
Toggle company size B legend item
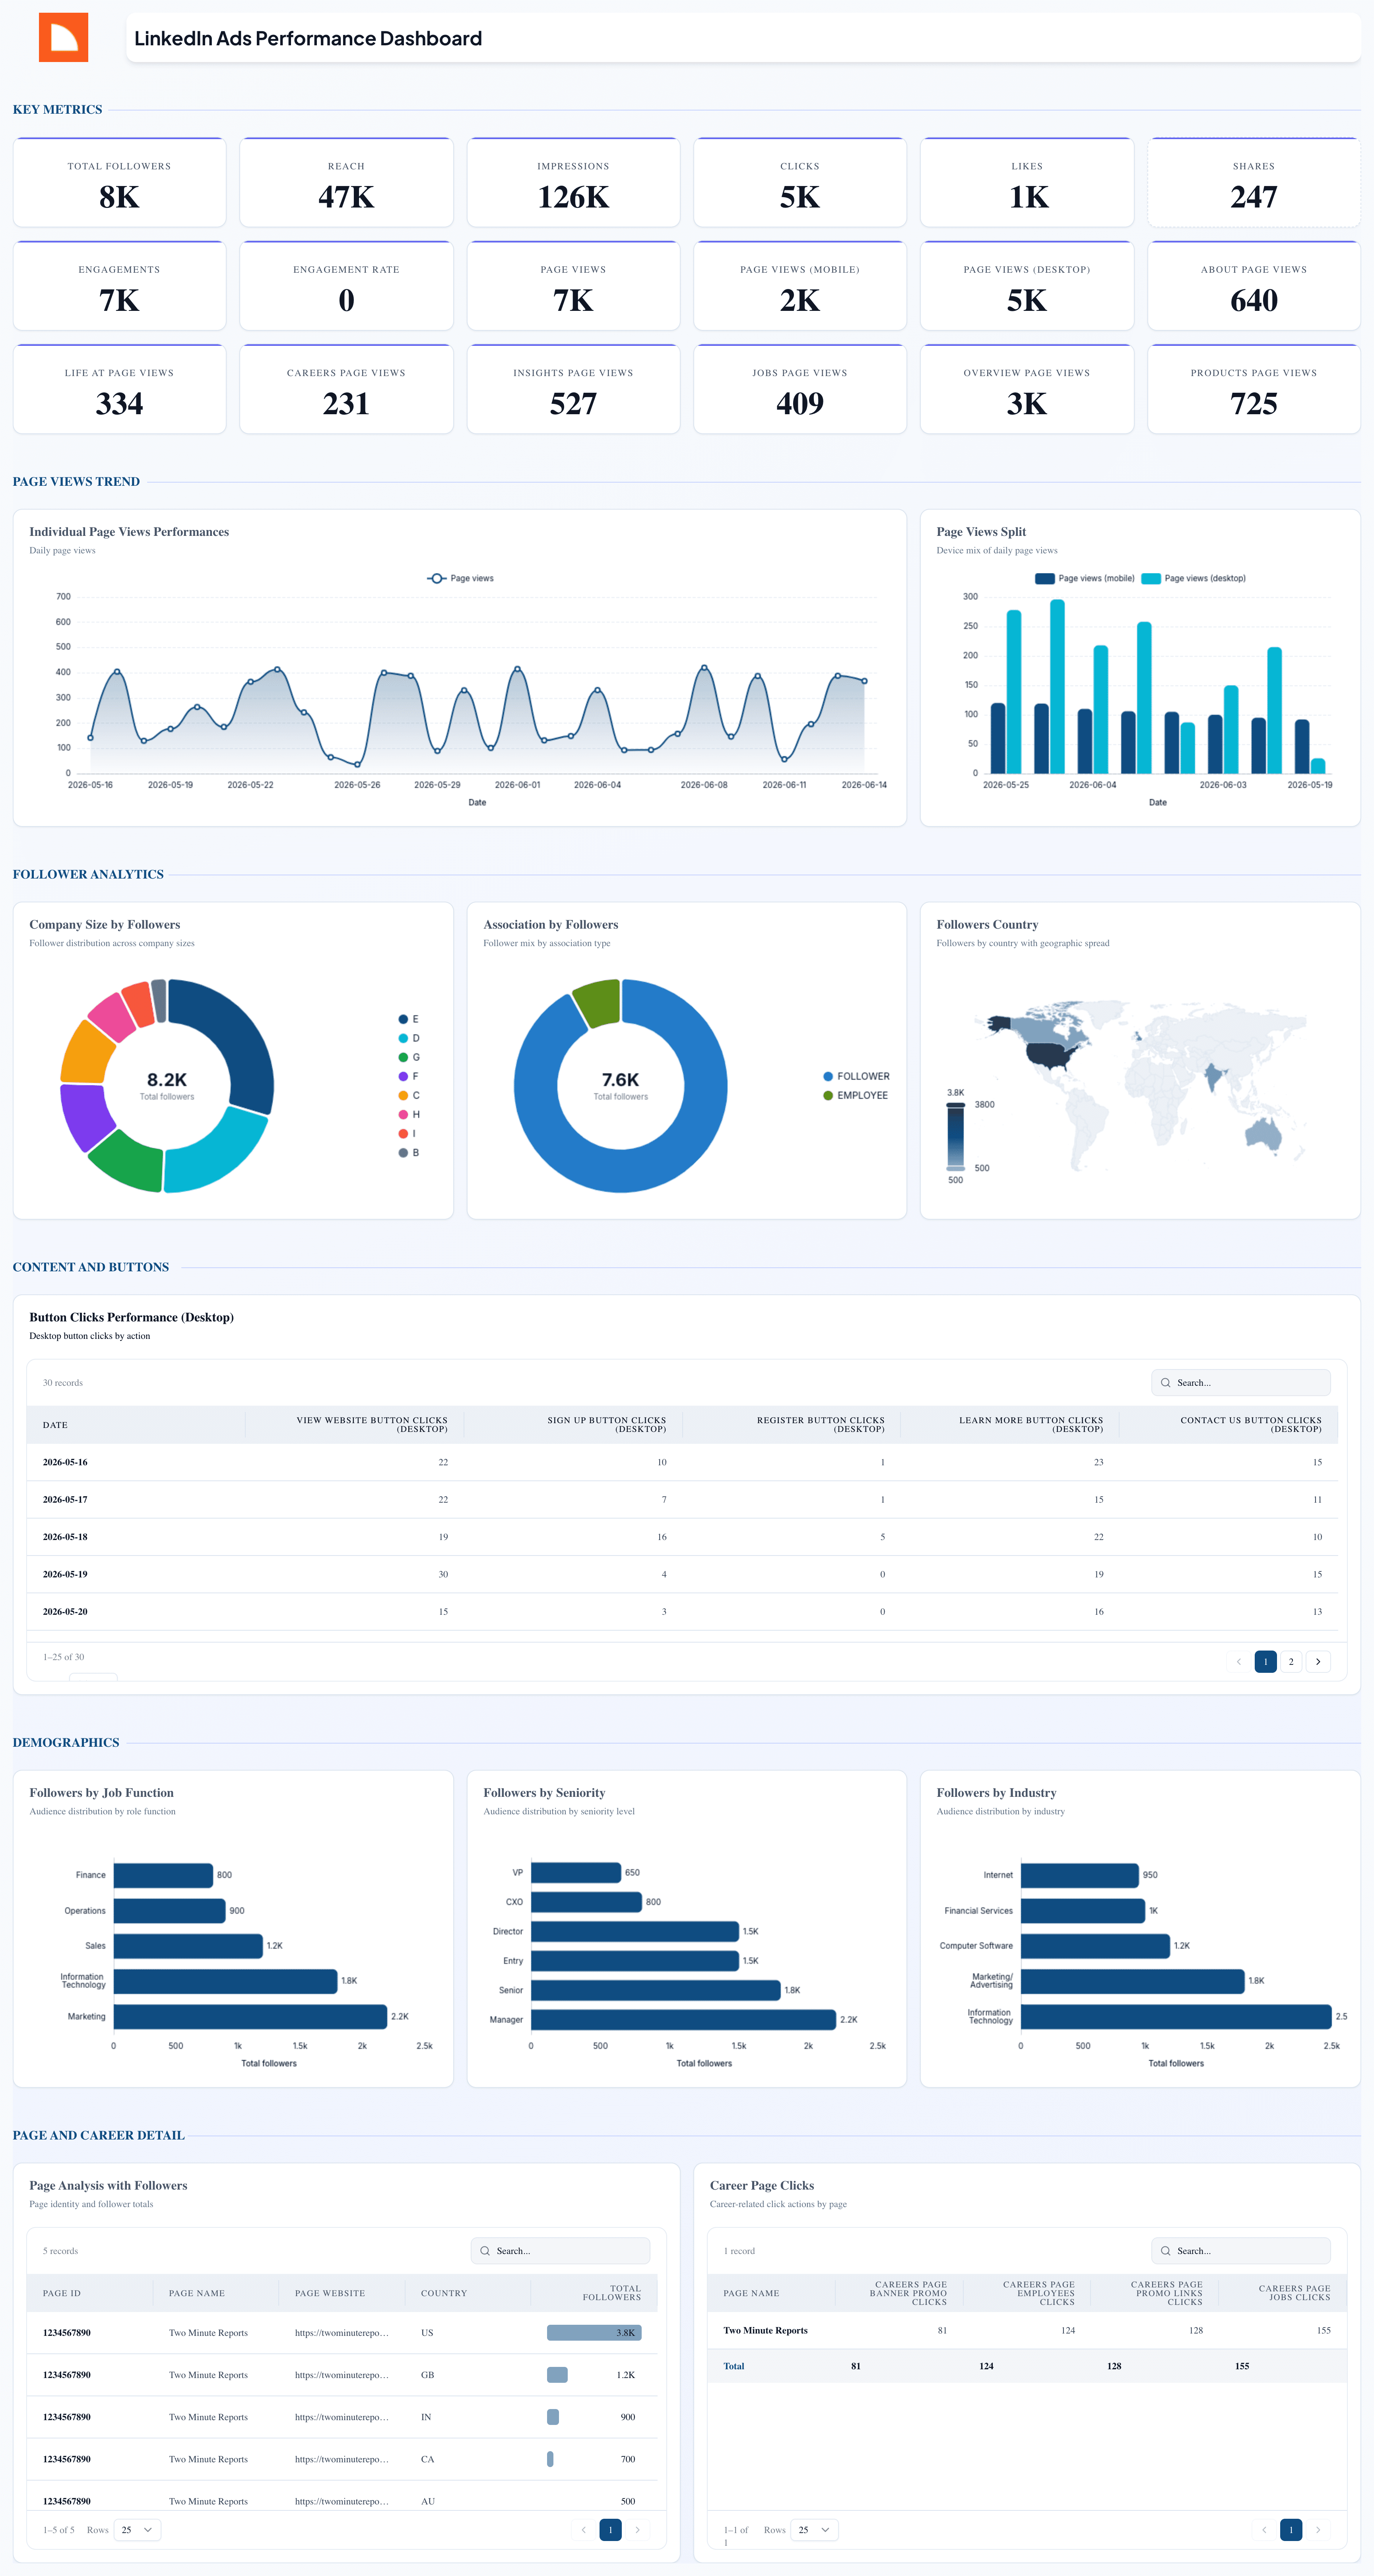point(409,1153)
